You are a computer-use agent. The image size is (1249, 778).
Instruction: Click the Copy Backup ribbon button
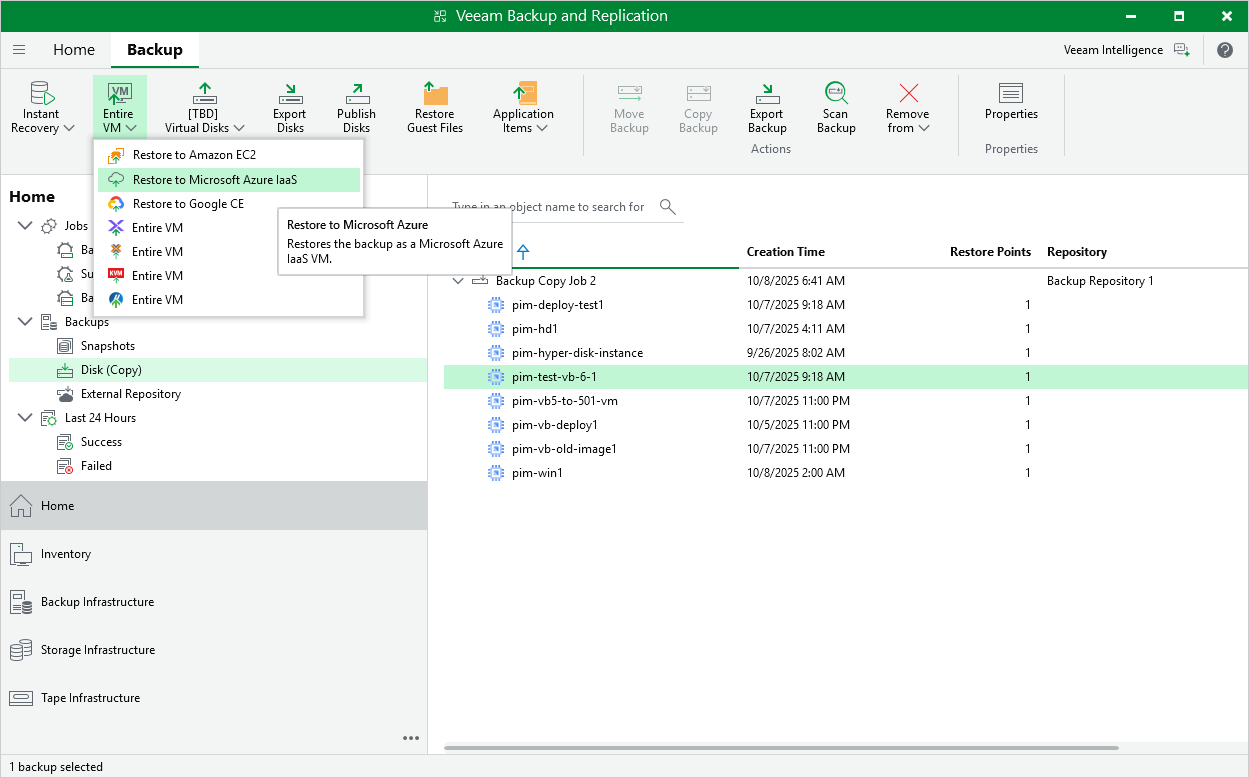698,109
